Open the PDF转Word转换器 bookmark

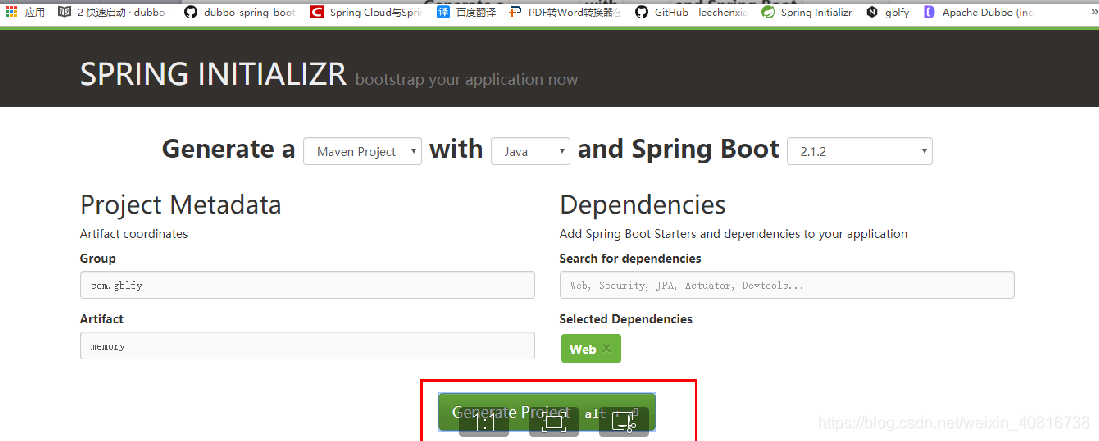pos(565,12)
